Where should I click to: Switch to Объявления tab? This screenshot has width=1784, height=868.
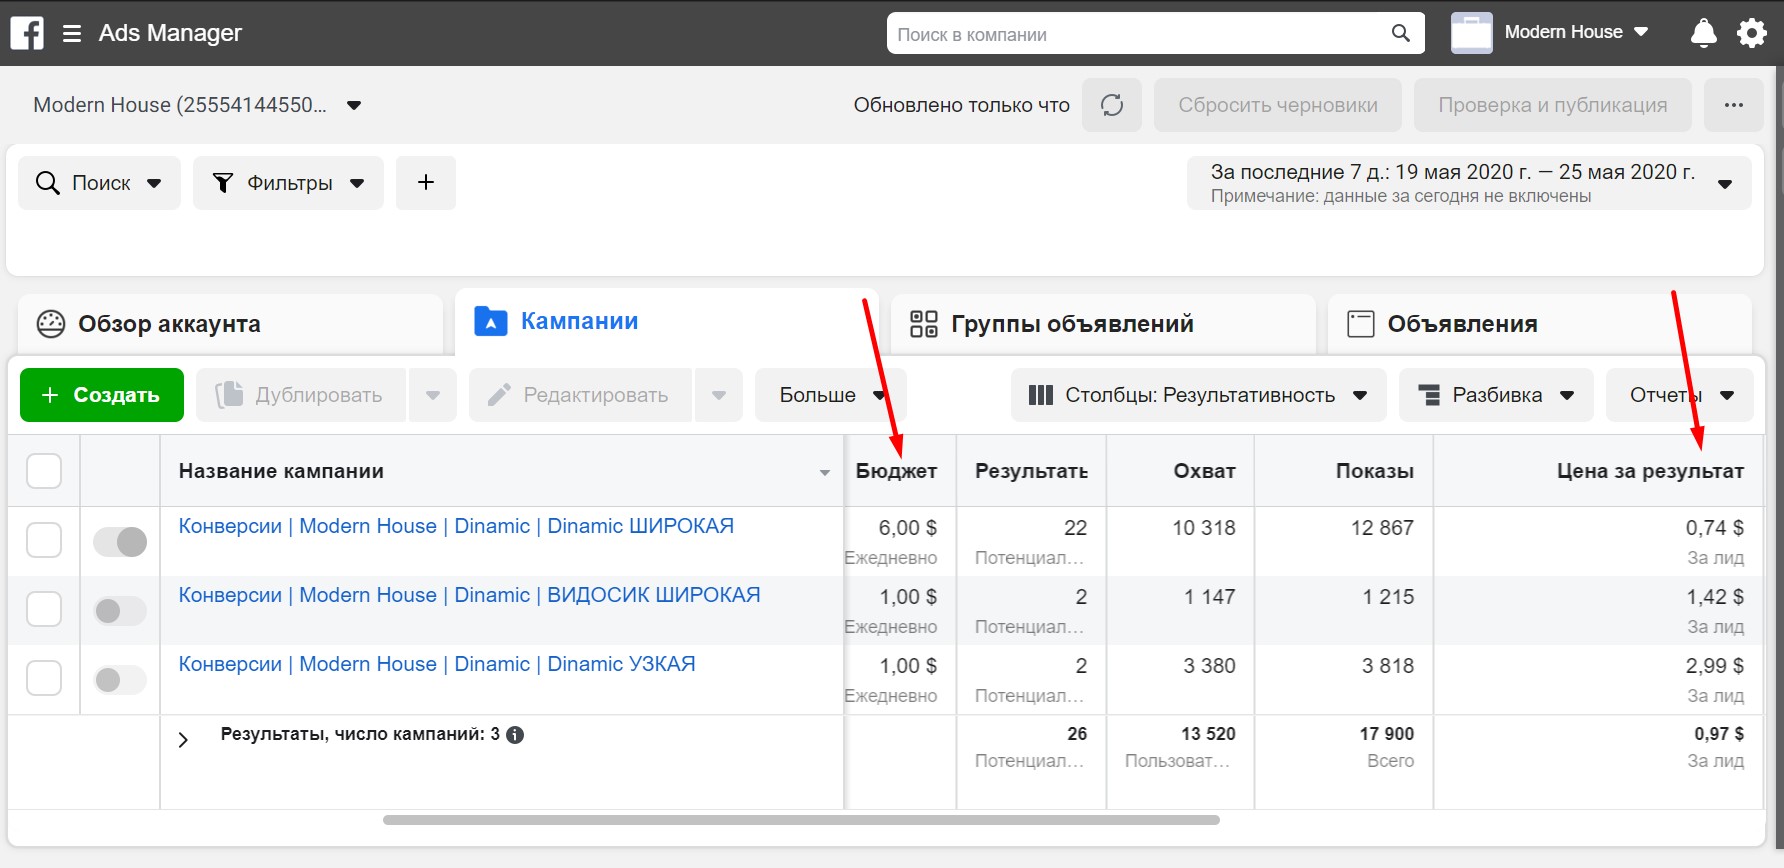(1540, 324)
